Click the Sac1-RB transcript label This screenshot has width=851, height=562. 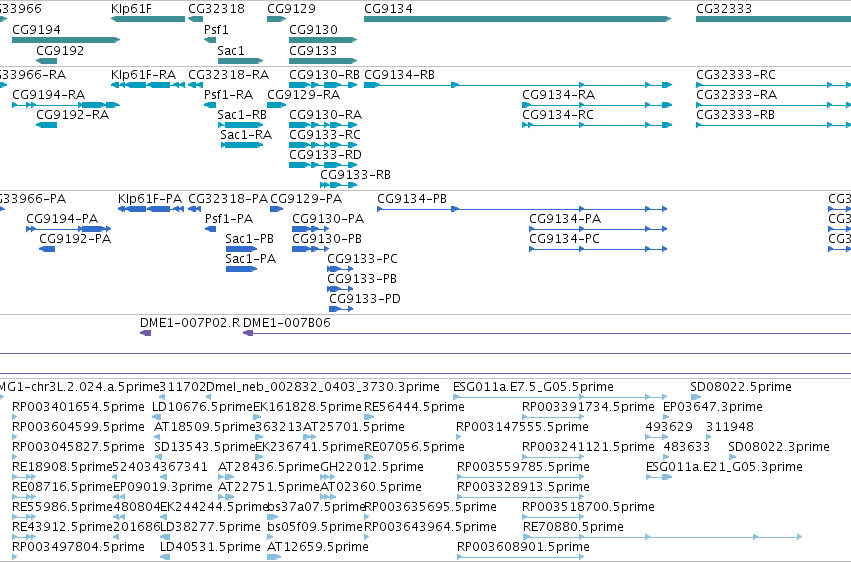click(242, 114)
